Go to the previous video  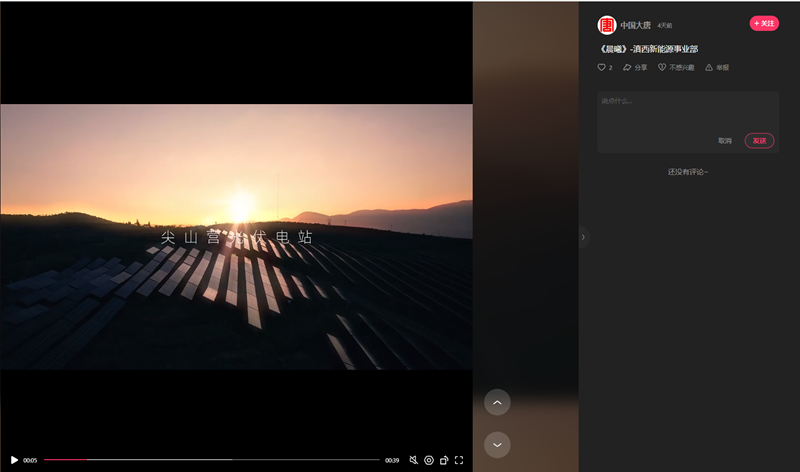pyautogui.click(x=497, y=402)
